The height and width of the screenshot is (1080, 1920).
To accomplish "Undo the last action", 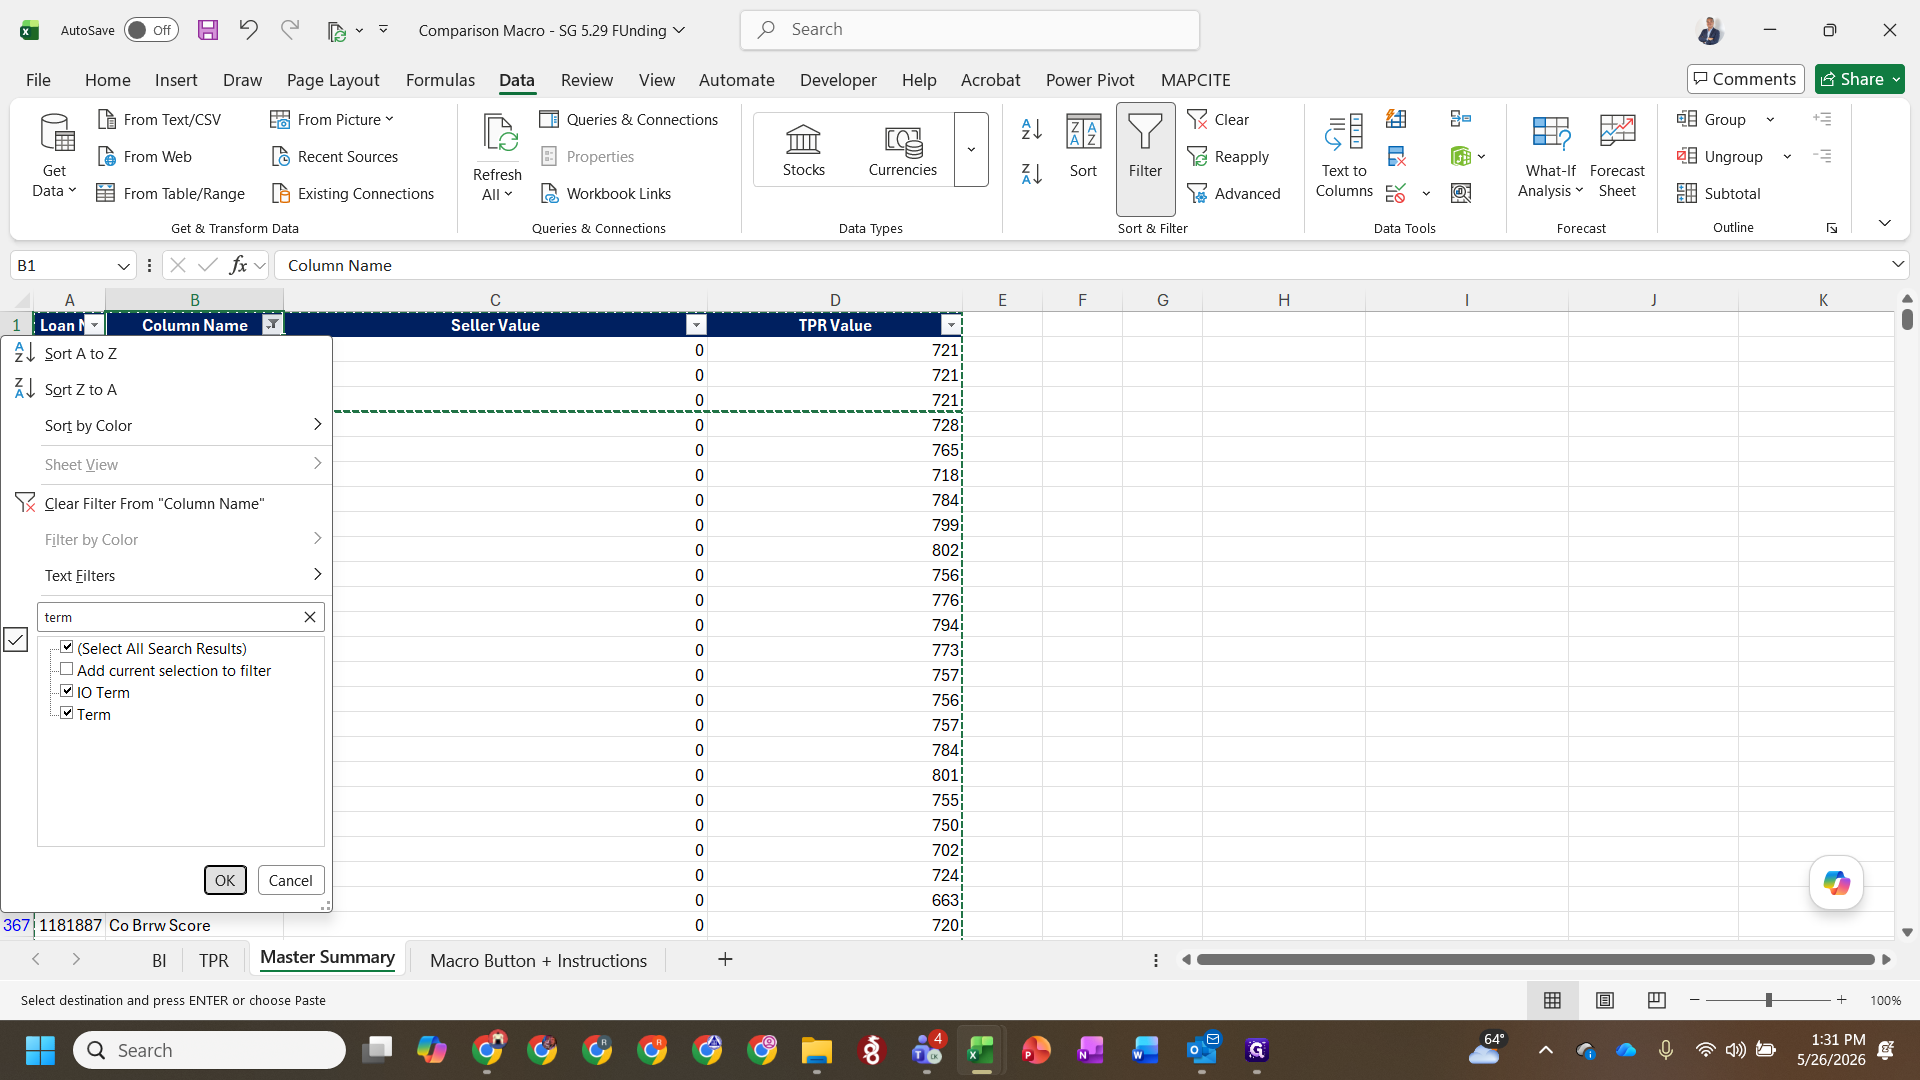I will tap(248, 30).
